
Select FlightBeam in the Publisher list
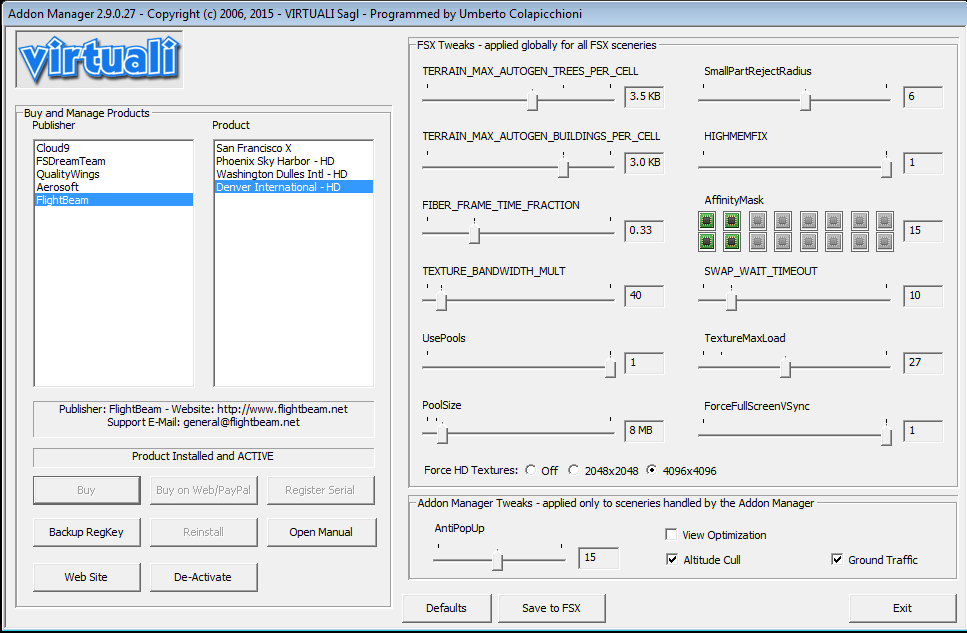[x=113, y=200]
